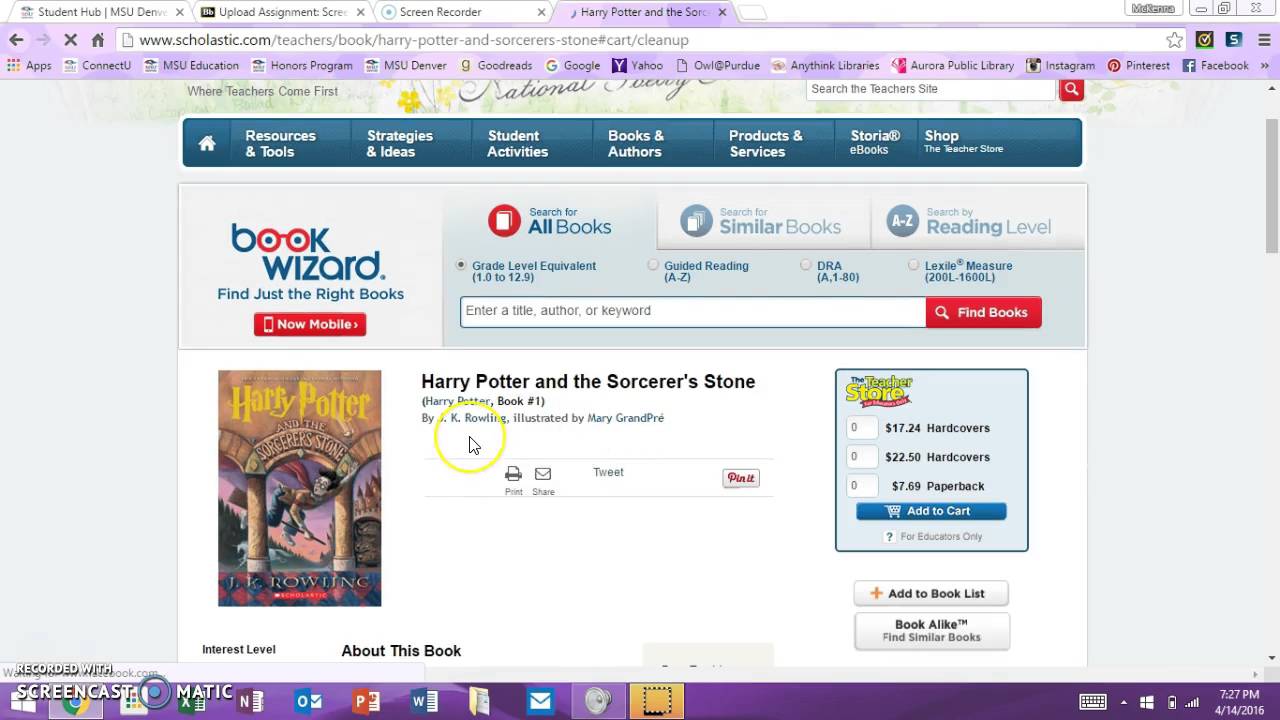
Task: Open File Explorer in the taskbar
Action: click(x=482, y=701)
